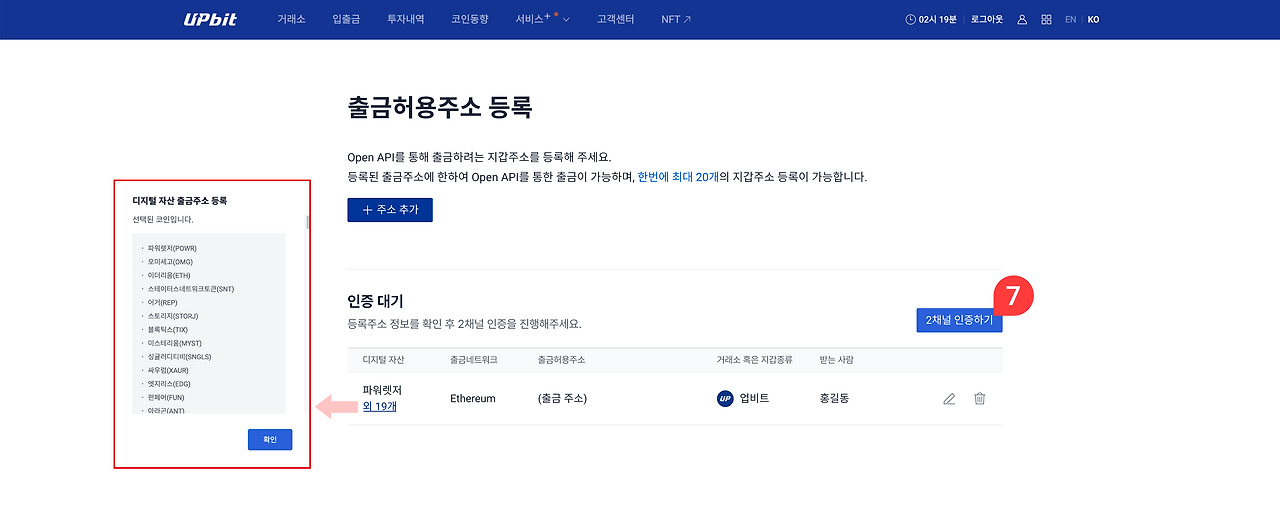Viewport: 1280px width, 506px height.
Task: Select 펀페어(FUN) in the coin list
Action: pos(166,397)
